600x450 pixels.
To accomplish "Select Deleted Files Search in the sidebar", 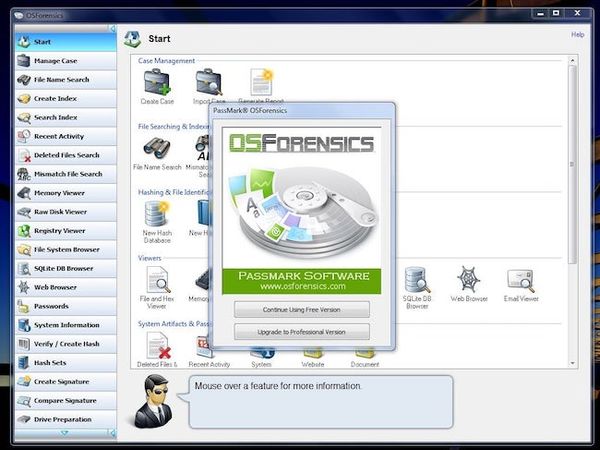I will tap(66, 155).
